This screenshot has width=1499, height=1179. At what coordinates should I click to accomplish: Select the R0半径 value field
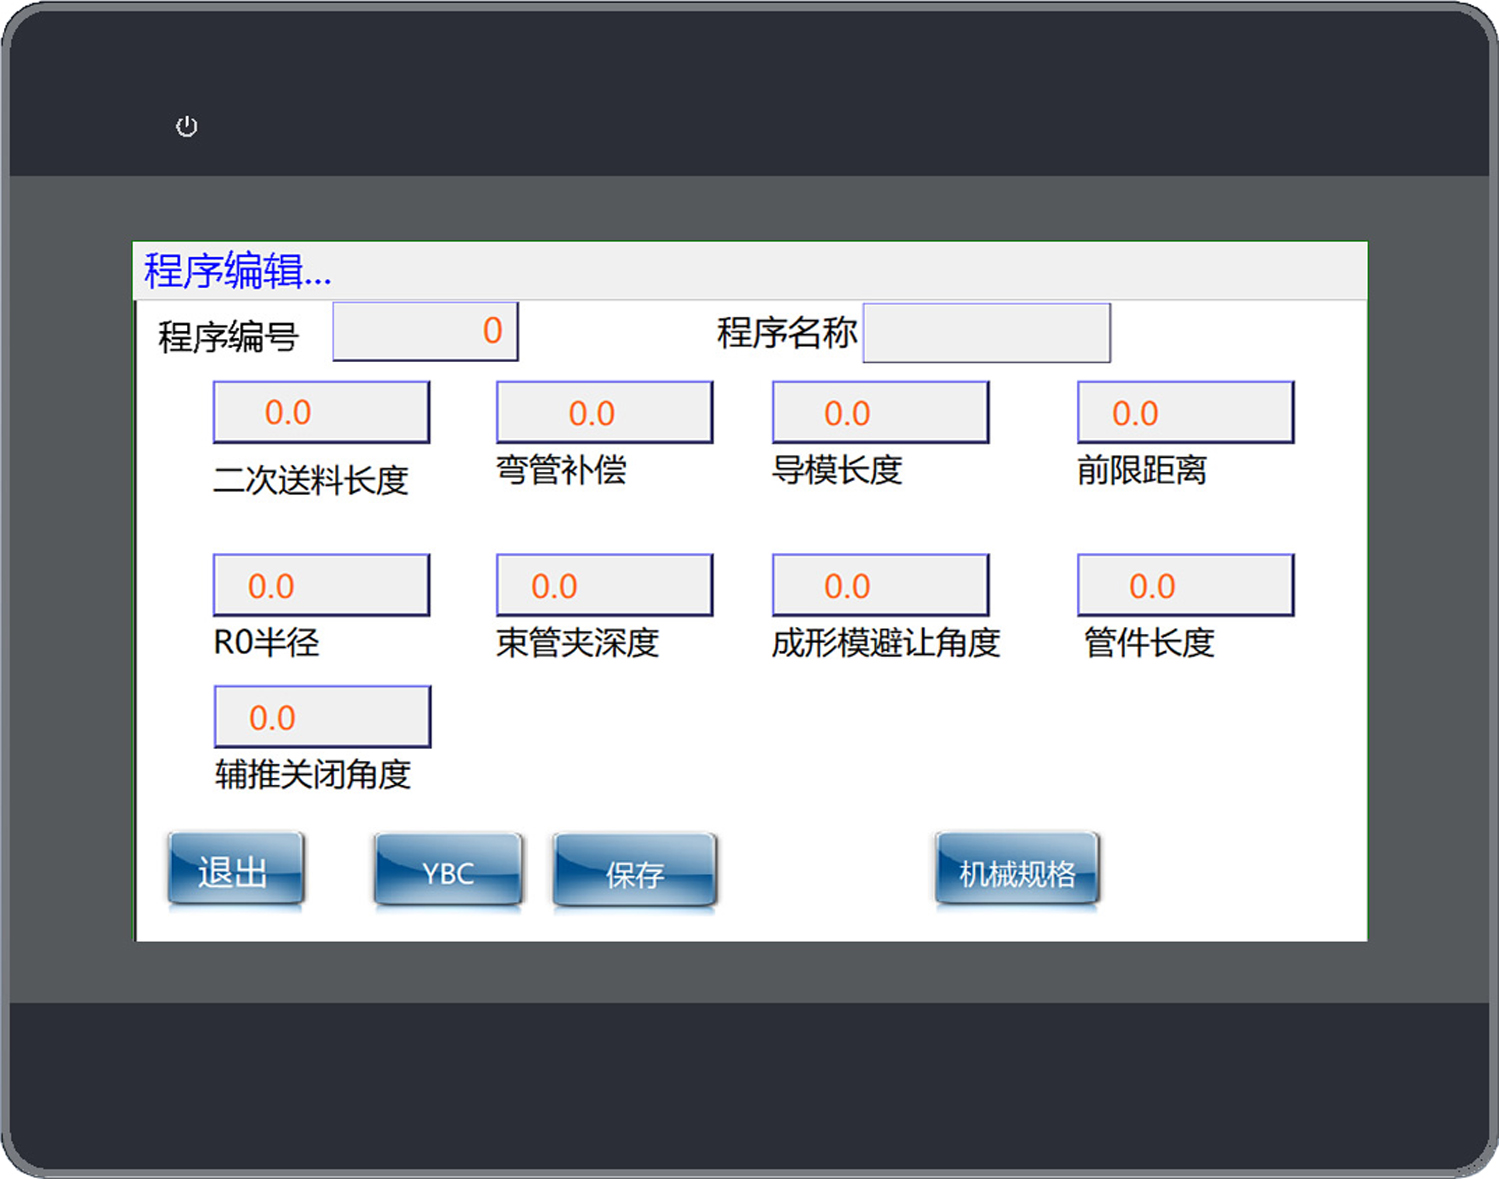tap(321, 585)
